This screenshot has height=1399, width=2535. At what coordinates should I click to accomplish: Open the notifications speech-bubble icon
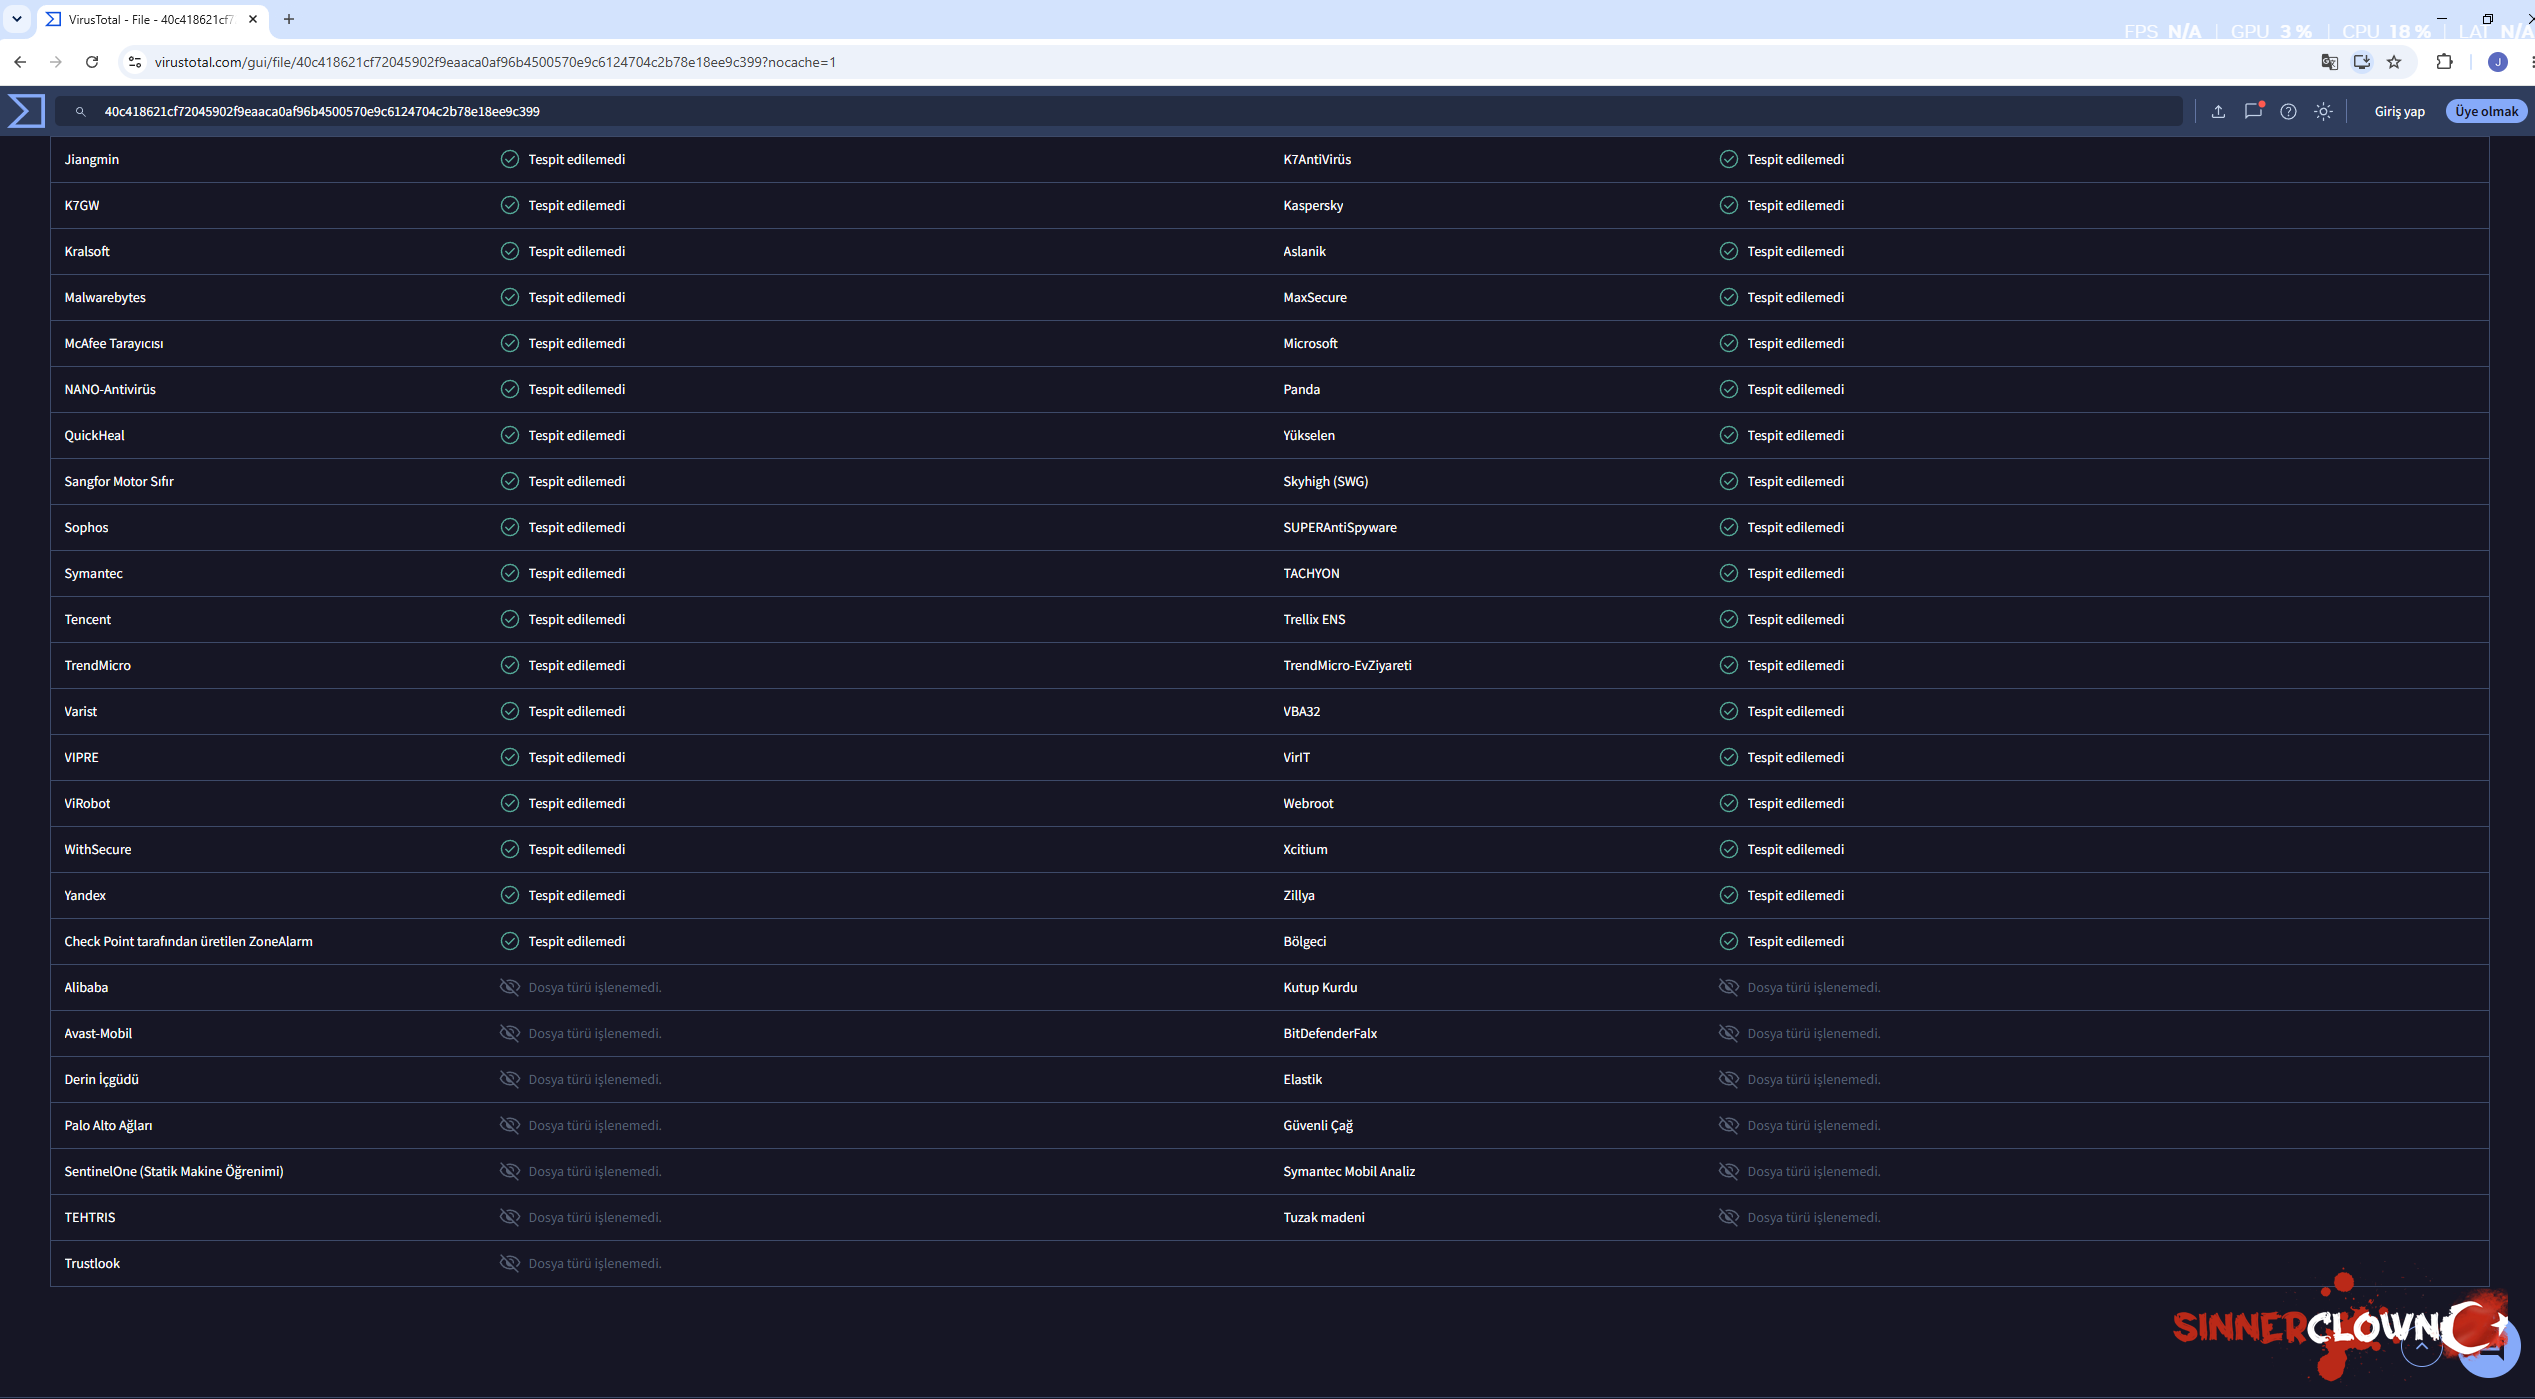click(2253, 111)
